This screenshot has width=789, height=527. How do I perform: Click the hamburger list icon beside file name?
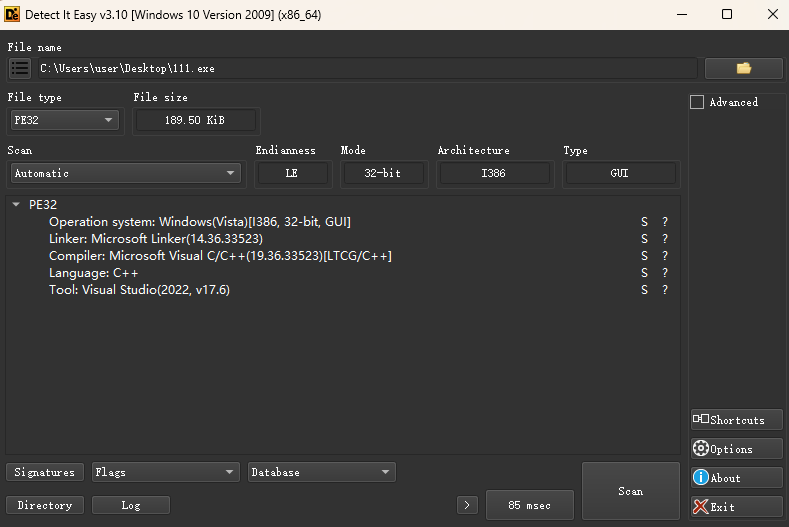[20, 68]
